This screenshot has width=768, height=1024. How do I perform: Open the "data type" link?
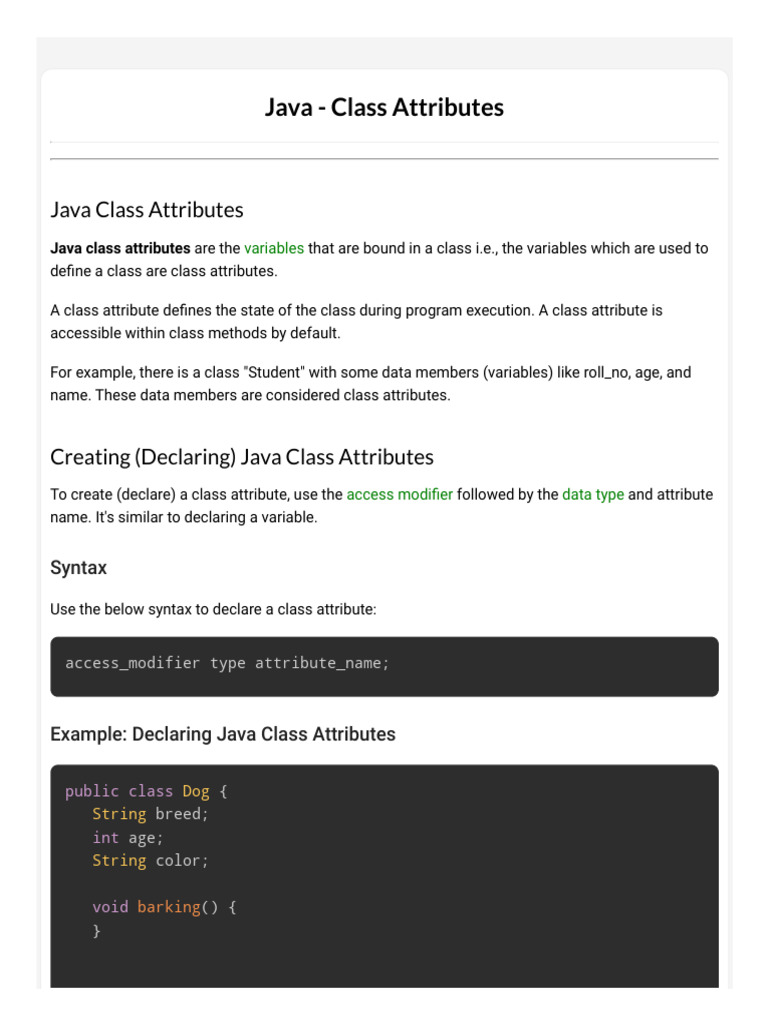pos(593,494)
